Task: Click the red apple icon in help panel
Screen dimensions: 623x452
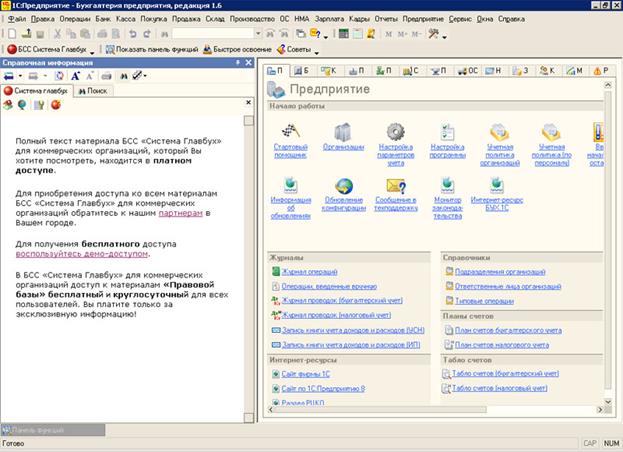Action: [56, 105]
